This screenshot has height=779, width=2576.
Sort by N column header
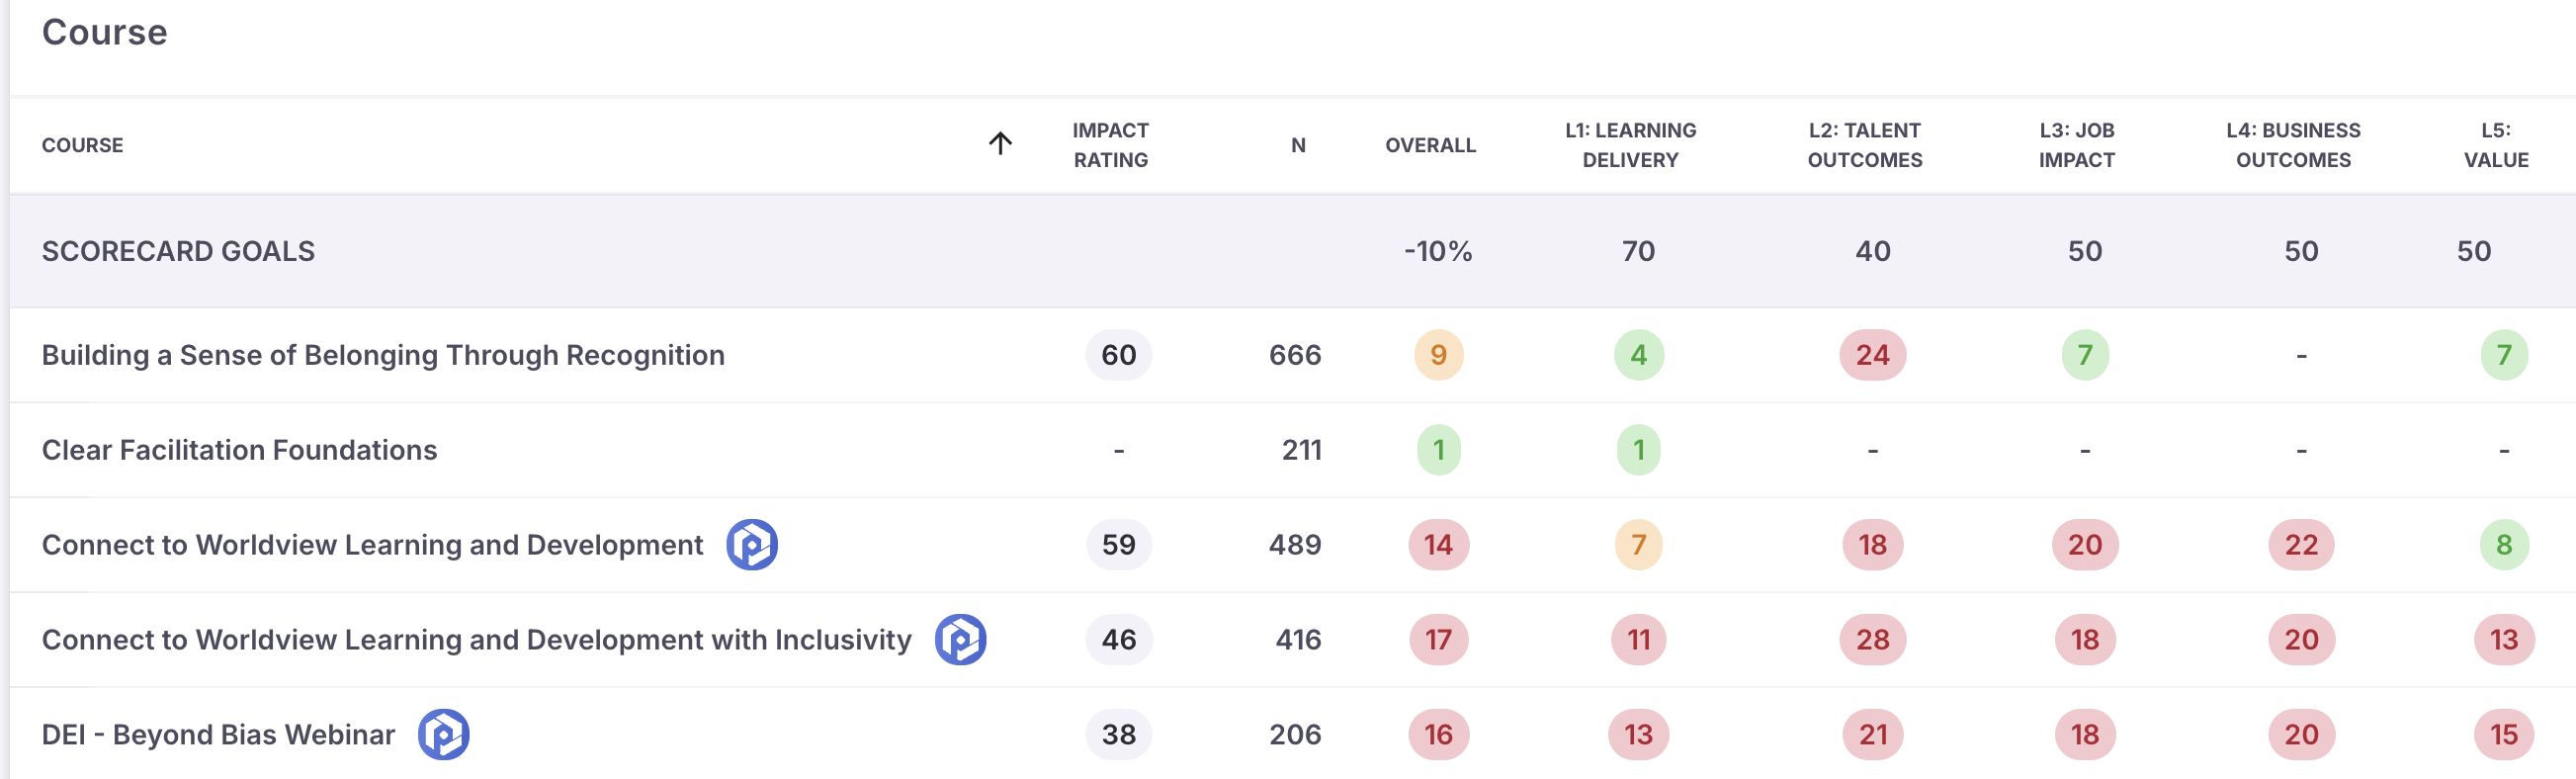coord(1298,145)
